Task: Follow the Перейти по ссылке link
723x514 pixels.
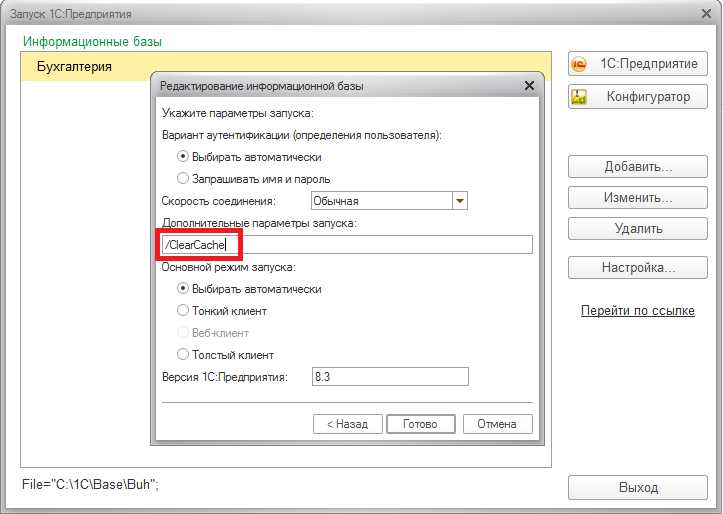Action: click(x=638, y=311)
